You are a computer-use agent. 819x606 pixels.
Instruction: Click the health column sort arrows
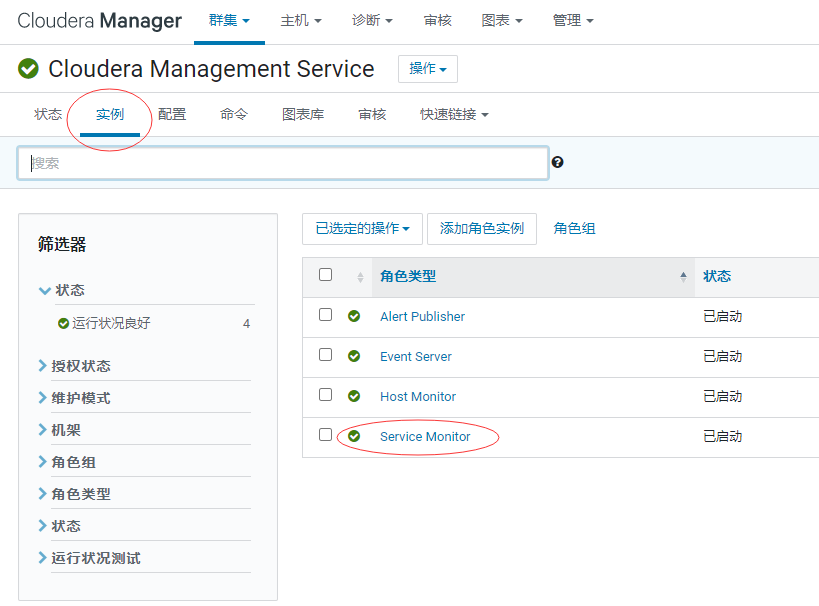click(360, 277)
